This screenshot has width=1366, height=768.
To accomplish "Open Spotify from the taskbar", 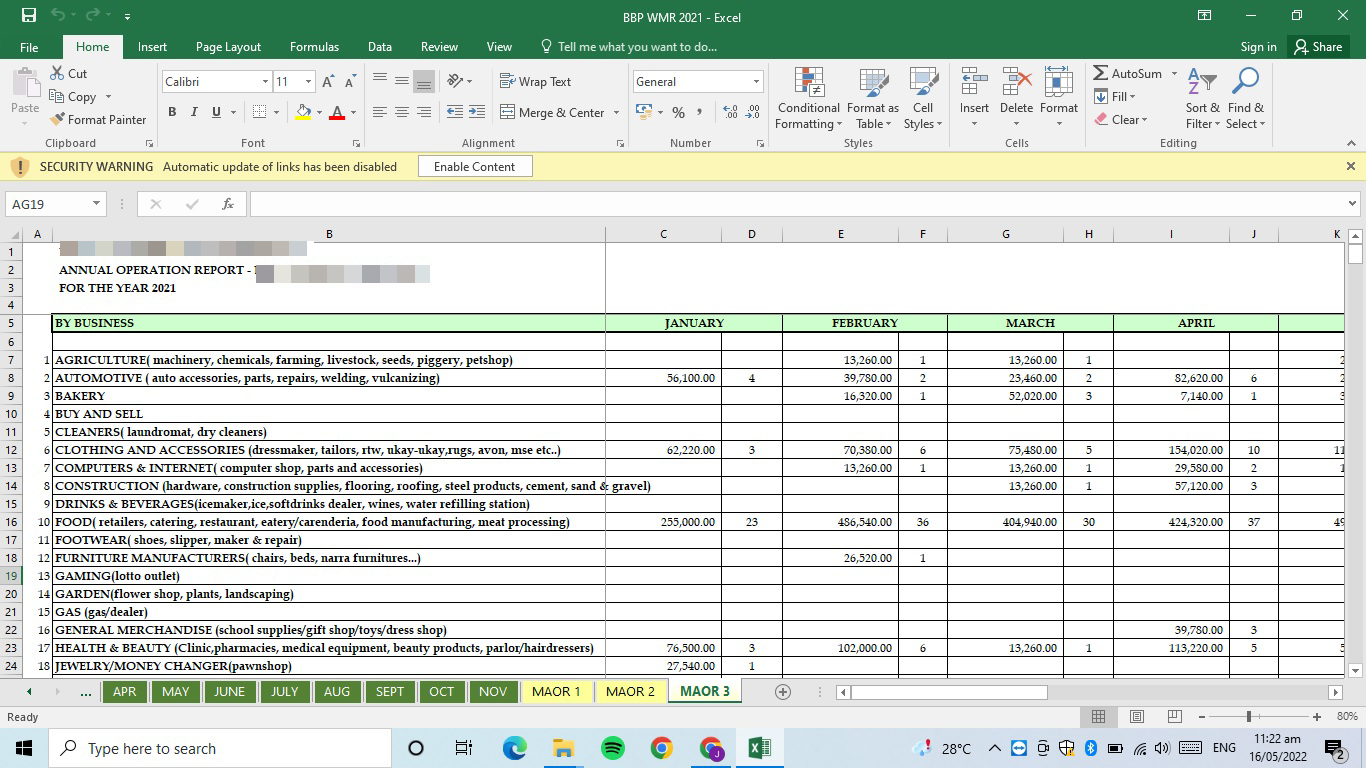I will click(613, 748).
